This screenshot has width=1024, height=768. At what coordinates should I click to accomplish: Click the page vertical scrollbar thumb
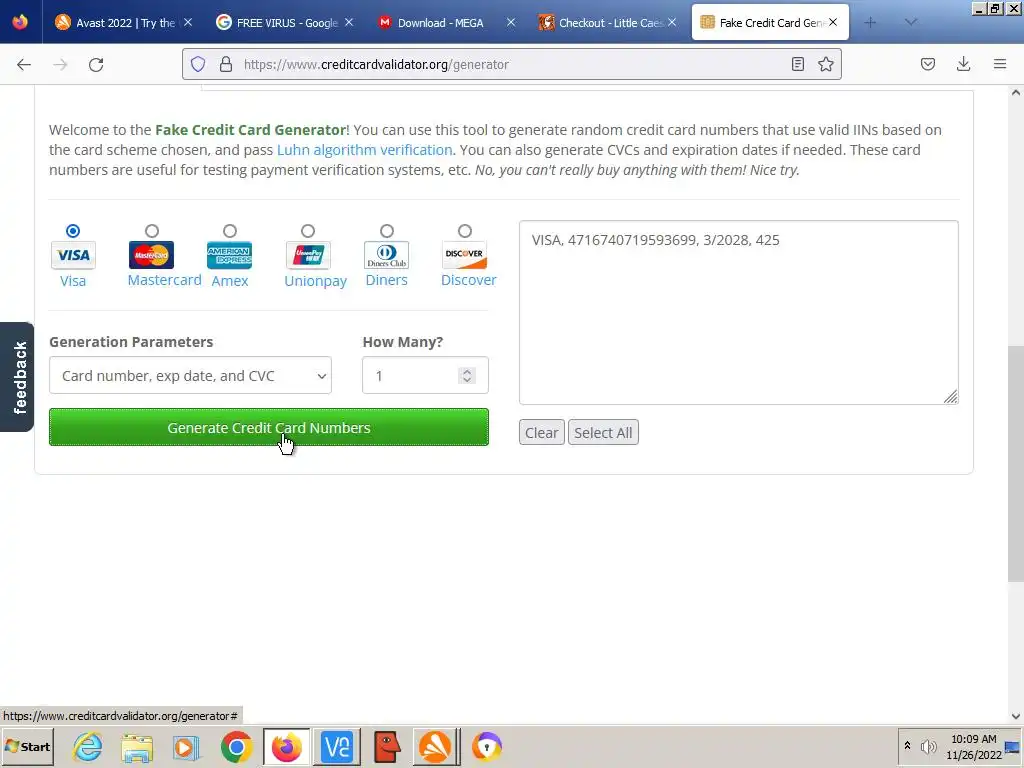coord(1016,464)
